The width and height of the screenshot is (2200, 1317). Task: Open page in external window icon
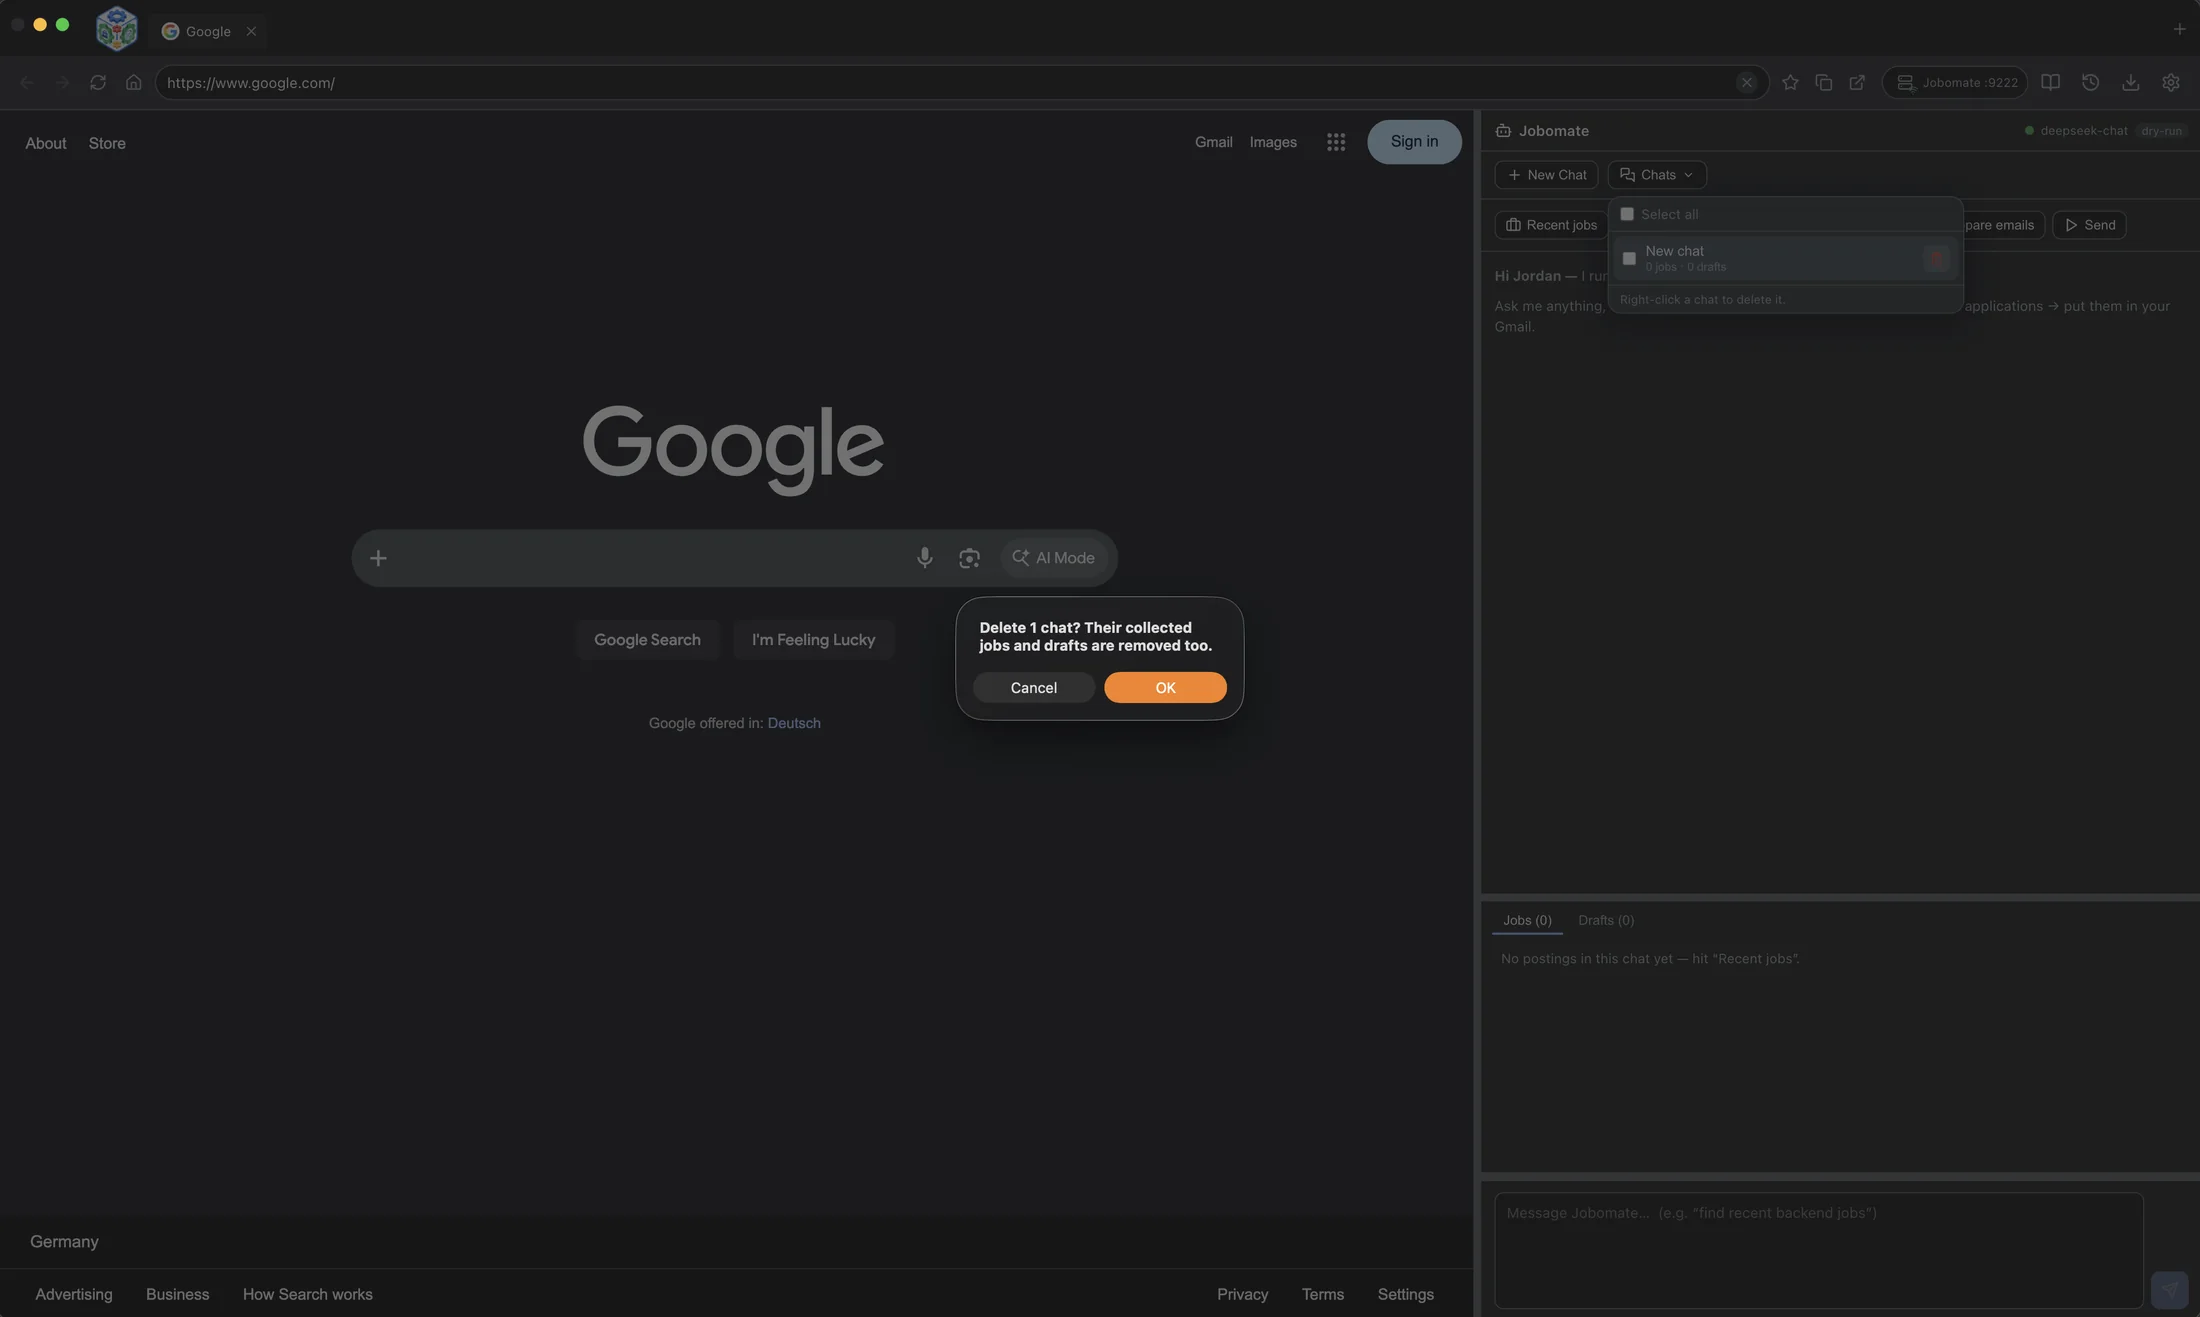pyautogui.click(x=1857, y=83)
